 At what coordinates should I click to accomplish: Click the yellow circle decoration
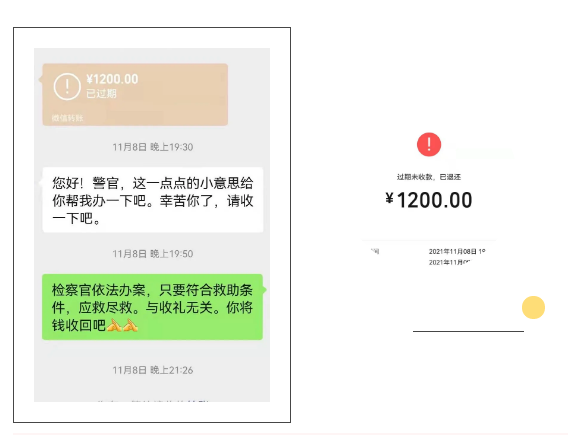(533, 307)
